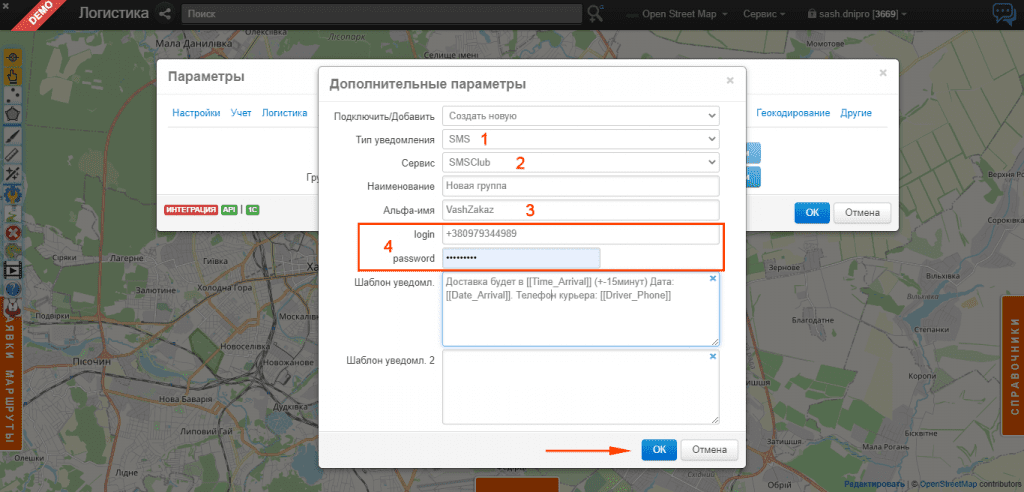
Task: Click inside the Шаблон уведомл. text area
Action: [x=581, y=309]
